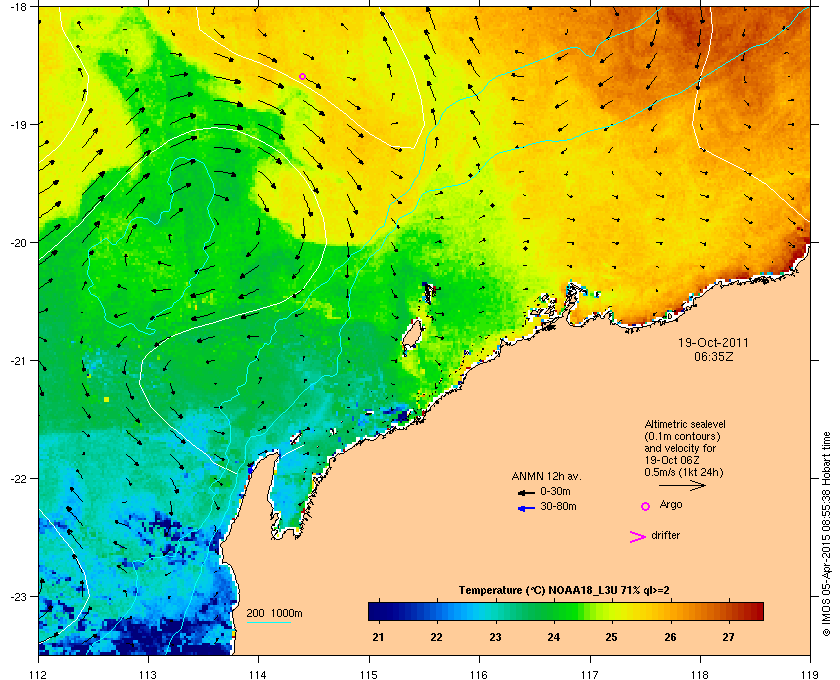Click the blue 30-80m arrow in the legend
The image size is (840, 680).
(526, 508)
